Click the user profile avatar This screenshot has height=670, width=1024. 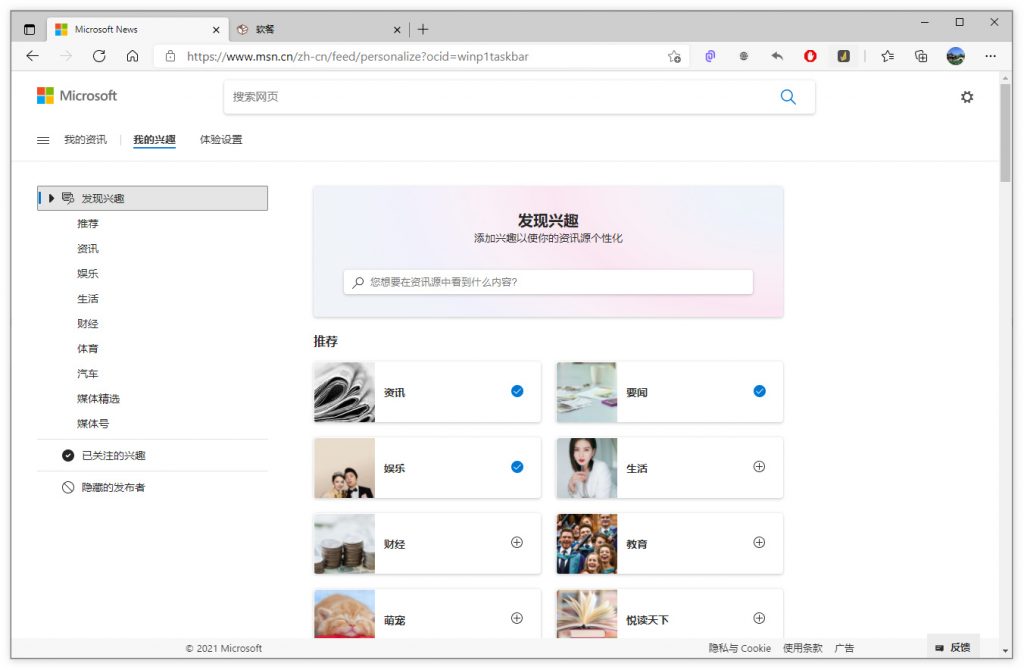click(x=955, y=57)
